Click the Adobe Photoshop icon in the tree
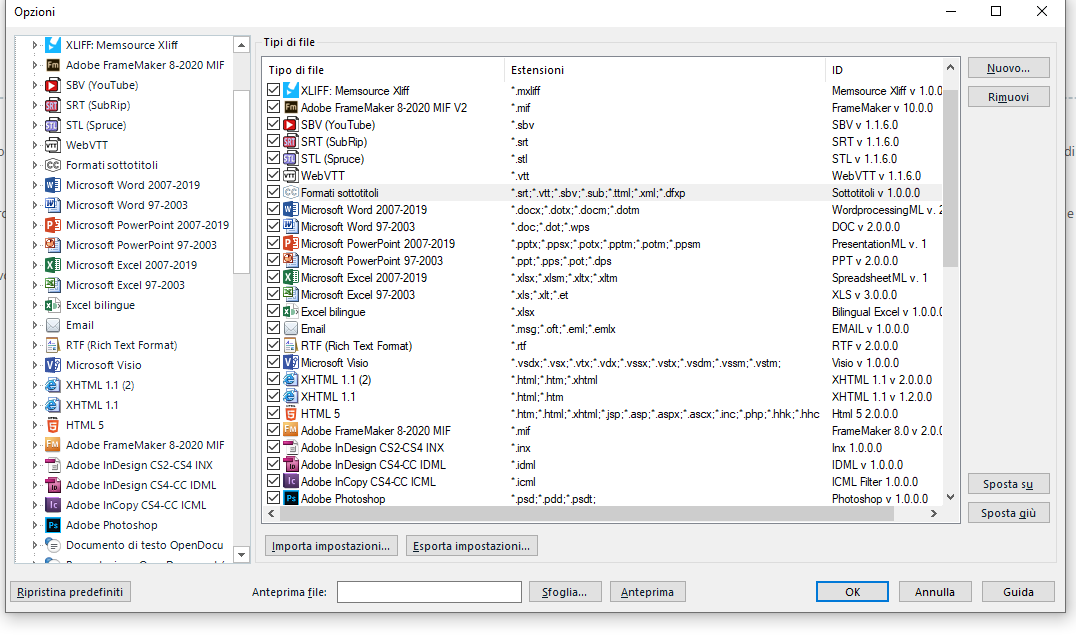 click(x=53, y=525)
